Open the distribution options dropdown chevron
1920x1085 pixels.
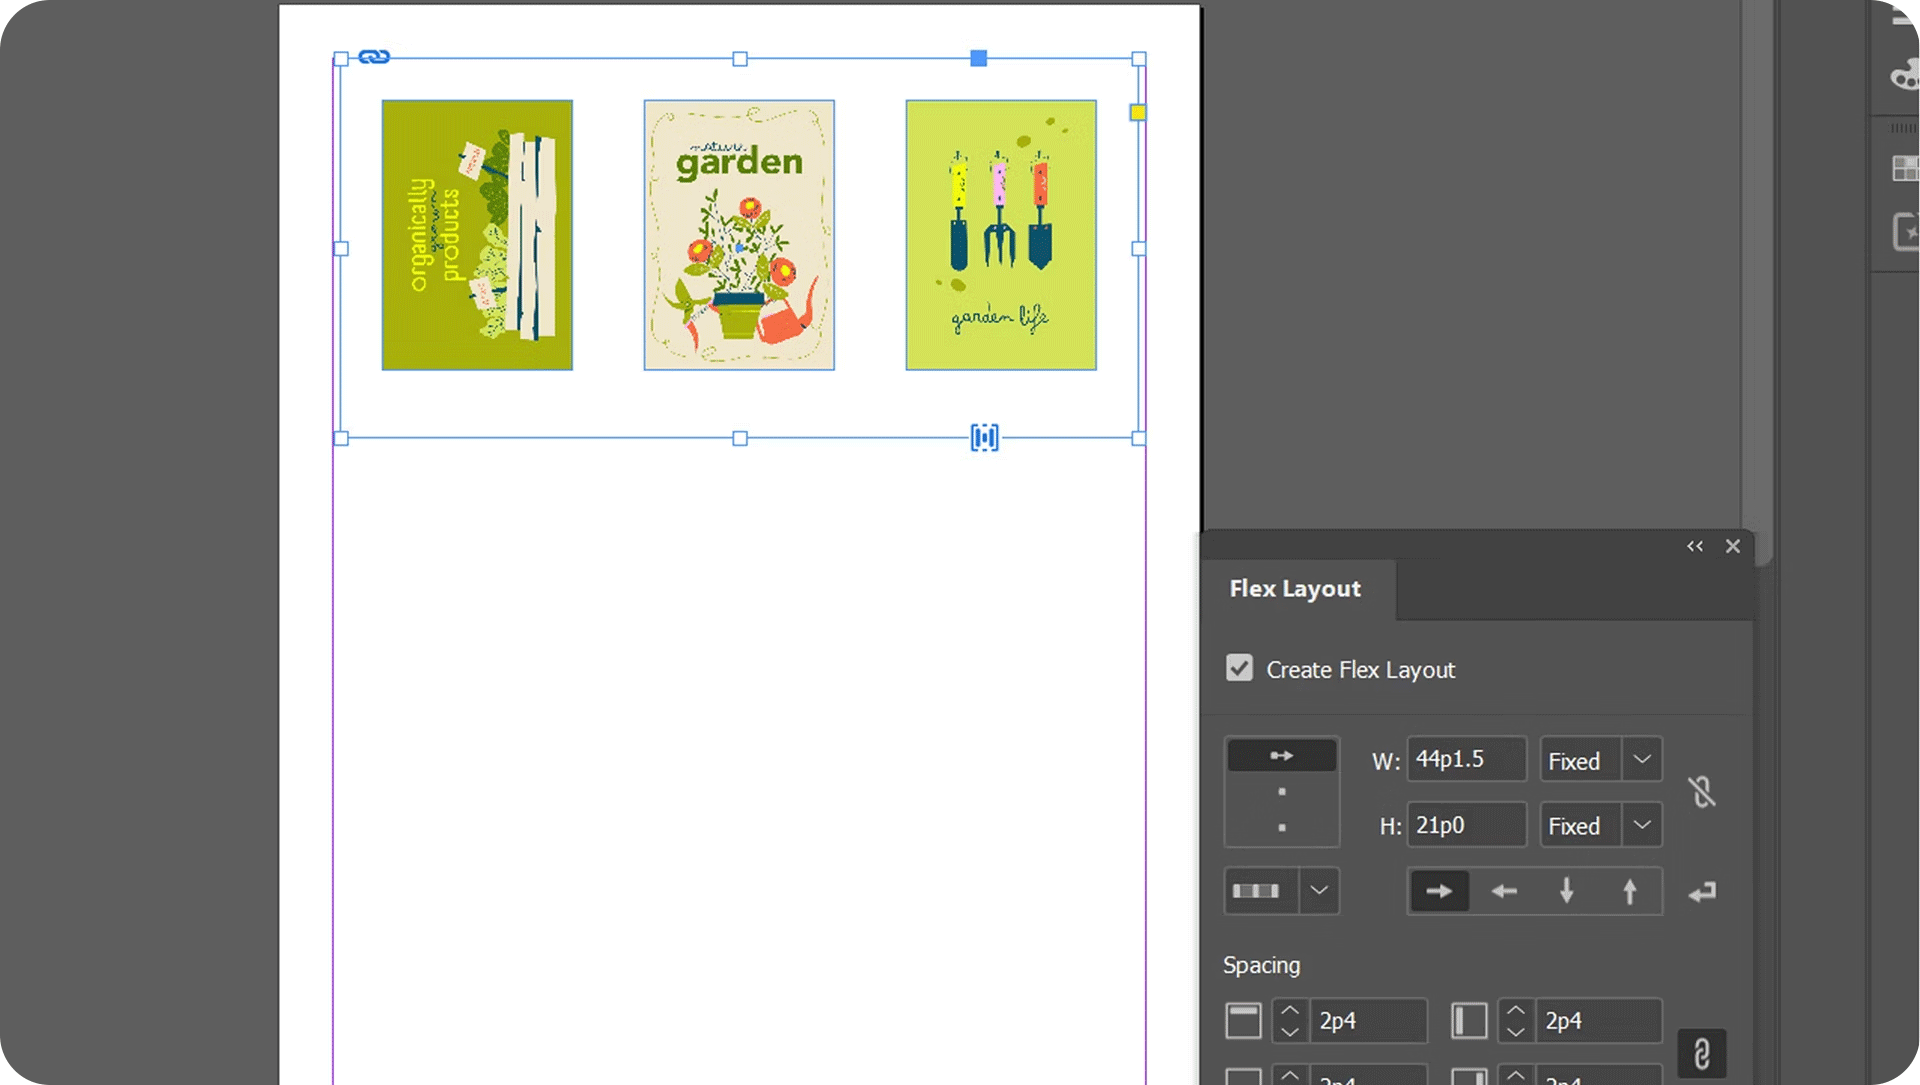[1319, 891]
